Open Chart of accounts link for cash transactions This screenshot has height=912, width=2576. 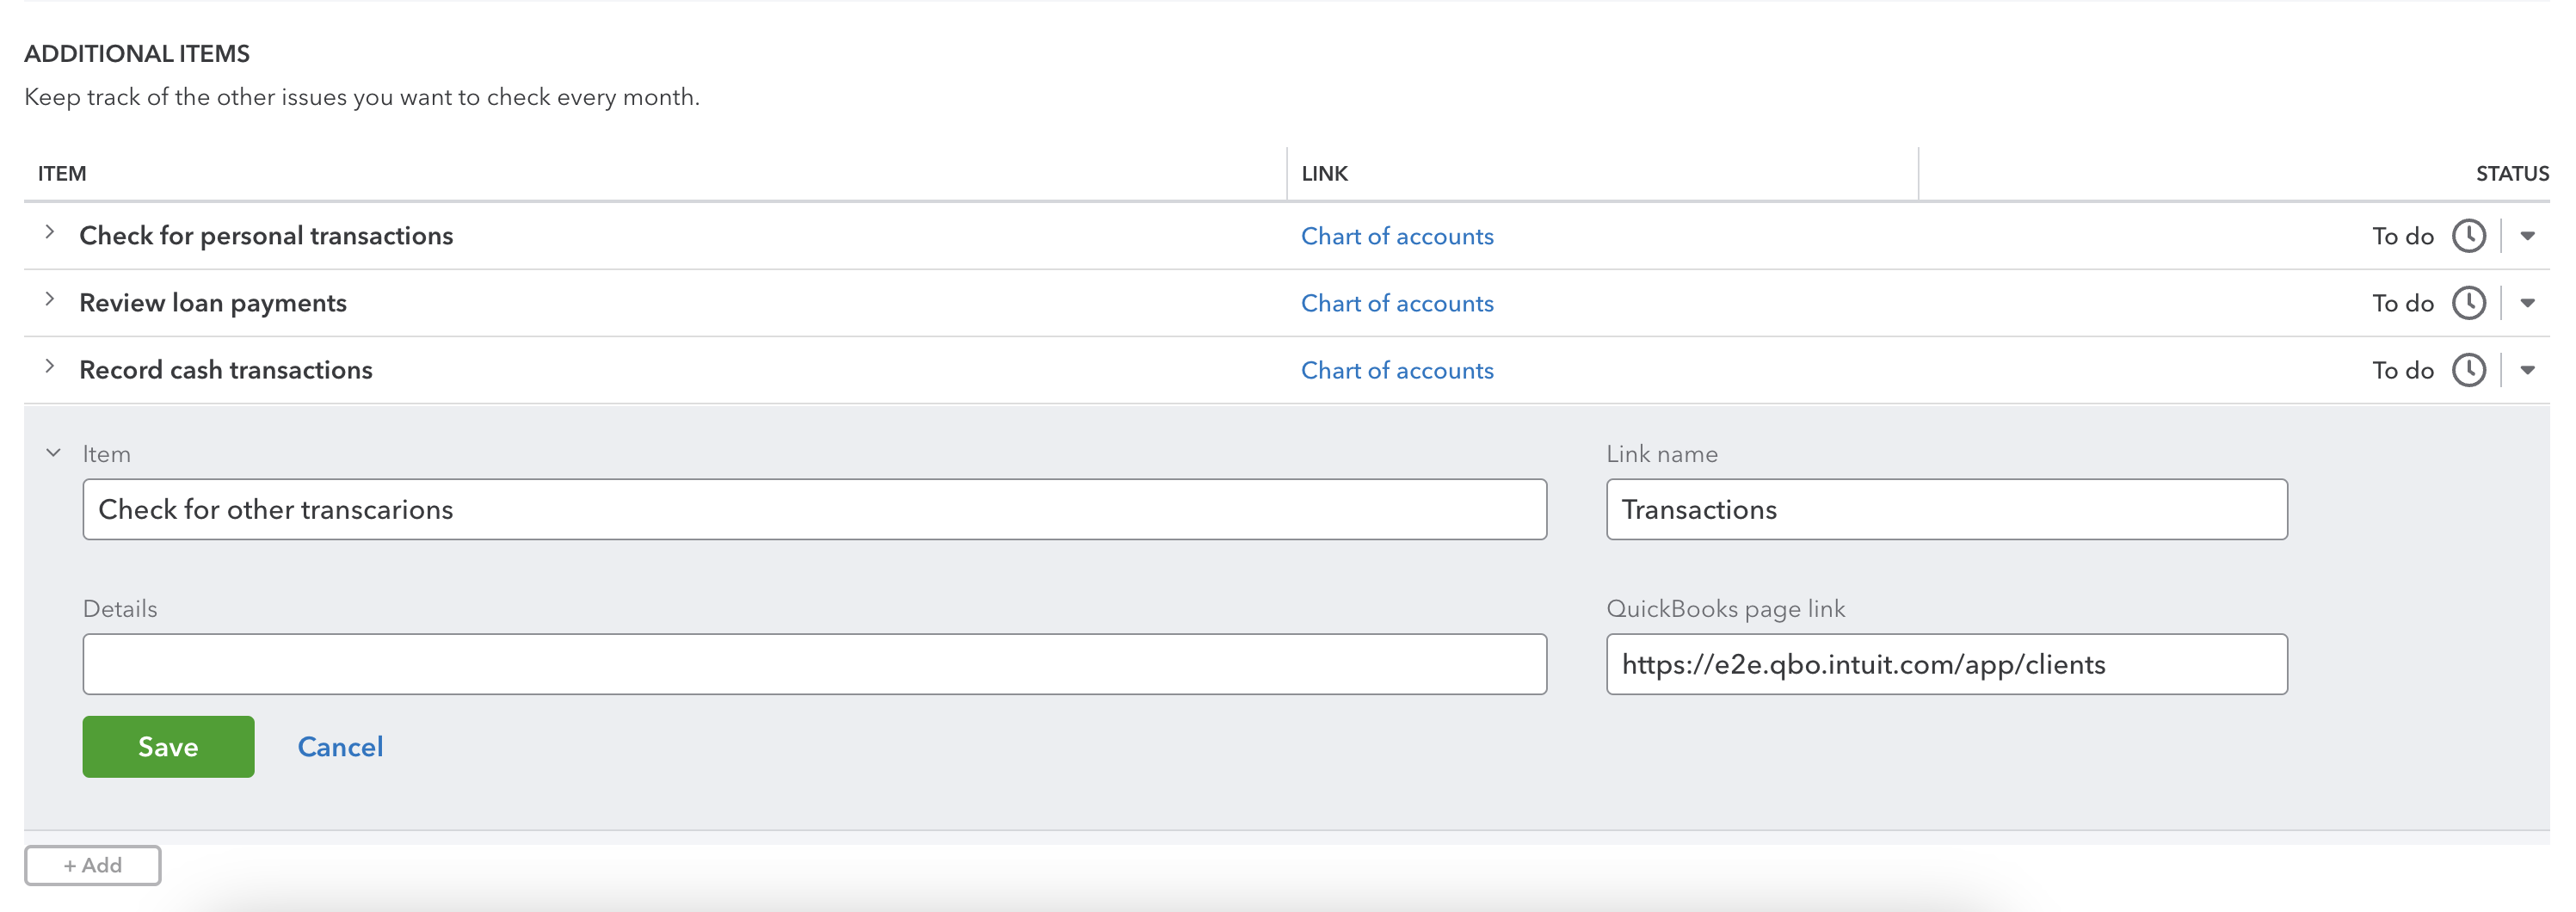tap(1397, 370)
